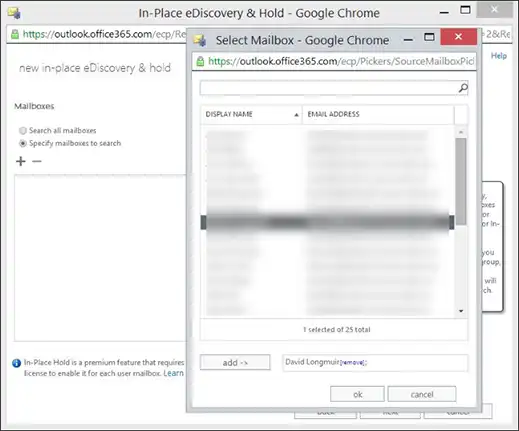This screenshot has width=519, height=431.
Task: Click cancel in the Select Mailbox dialog
Action: point(422,394)
